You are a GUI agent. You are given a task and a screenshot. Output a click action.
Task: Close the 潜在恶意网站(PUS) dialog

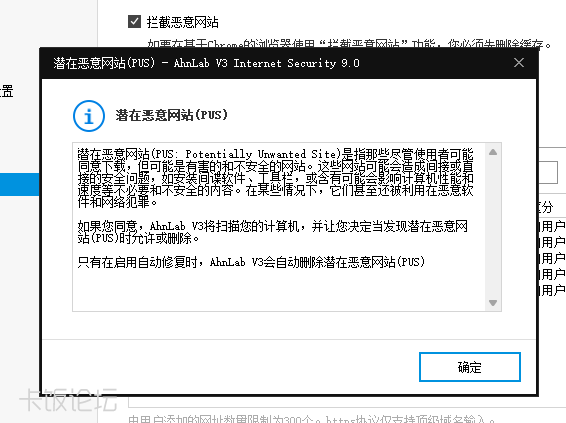coord(519,63)
